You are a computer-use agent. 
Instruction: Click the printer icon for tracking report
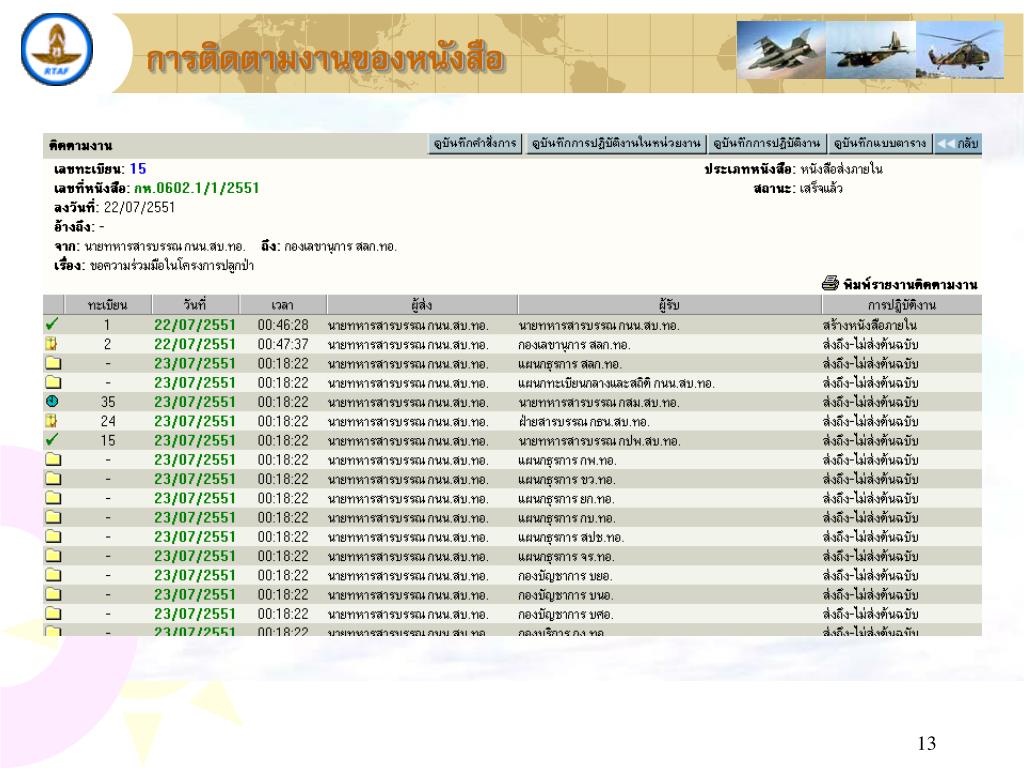point(830,283)
